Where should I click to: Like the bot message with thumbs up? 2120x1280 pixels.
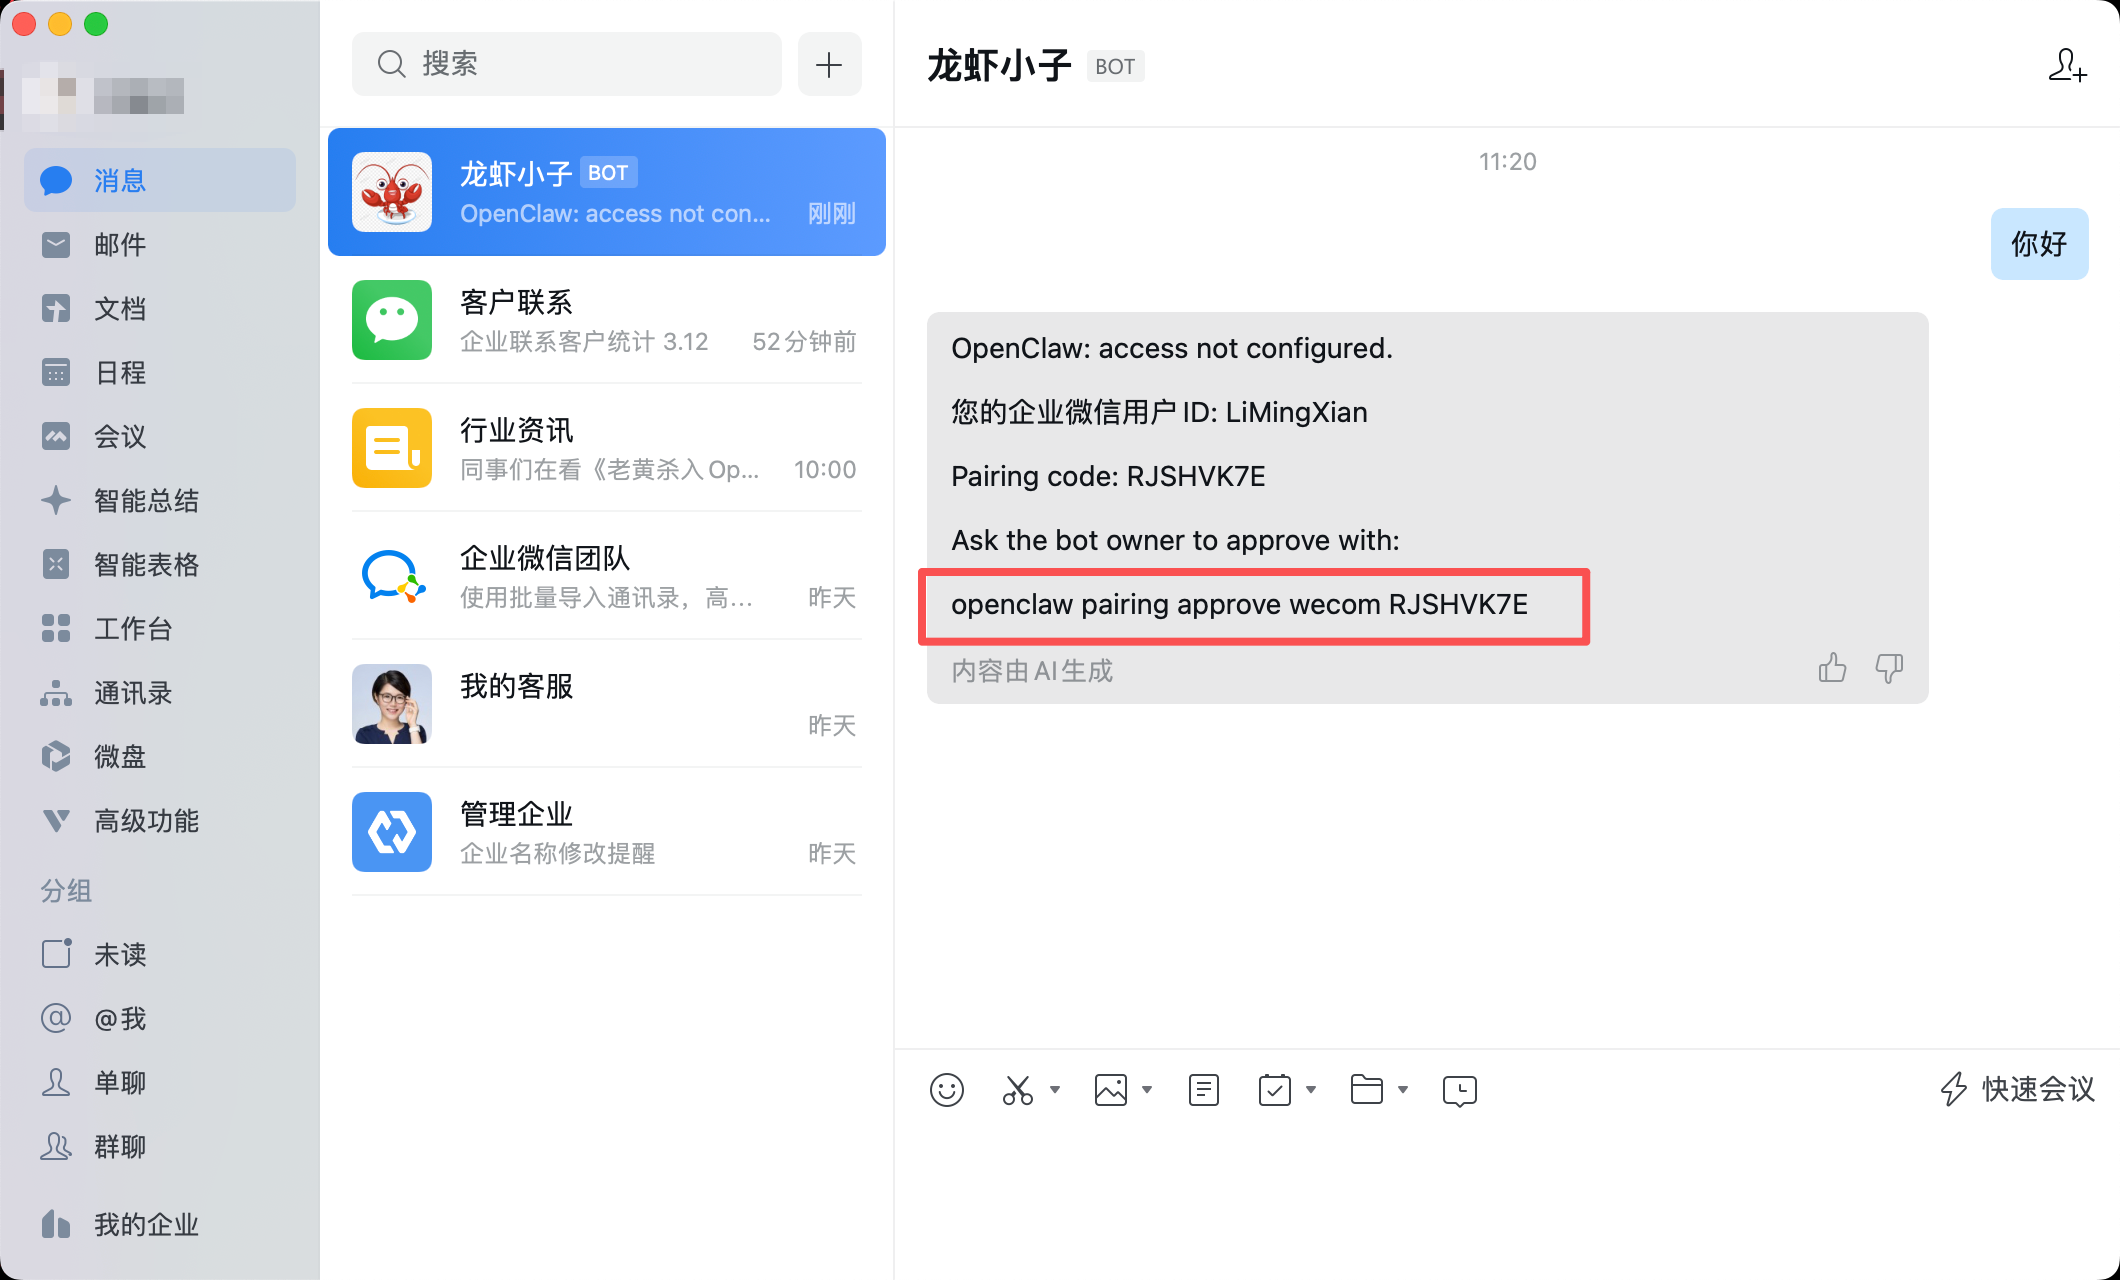point(1832,668)
